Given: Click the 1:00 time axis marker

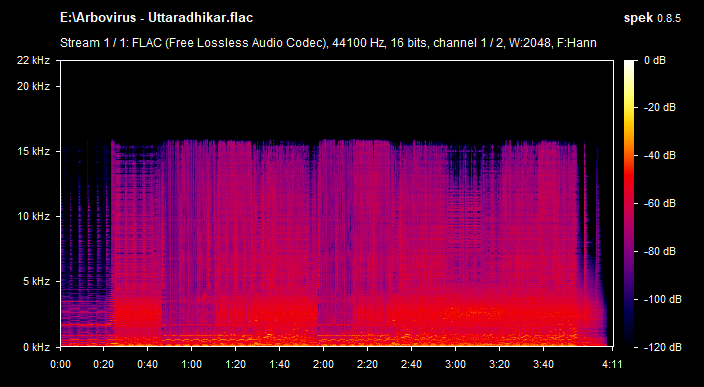Looking at the screenshot, I should tap(192, 364).
